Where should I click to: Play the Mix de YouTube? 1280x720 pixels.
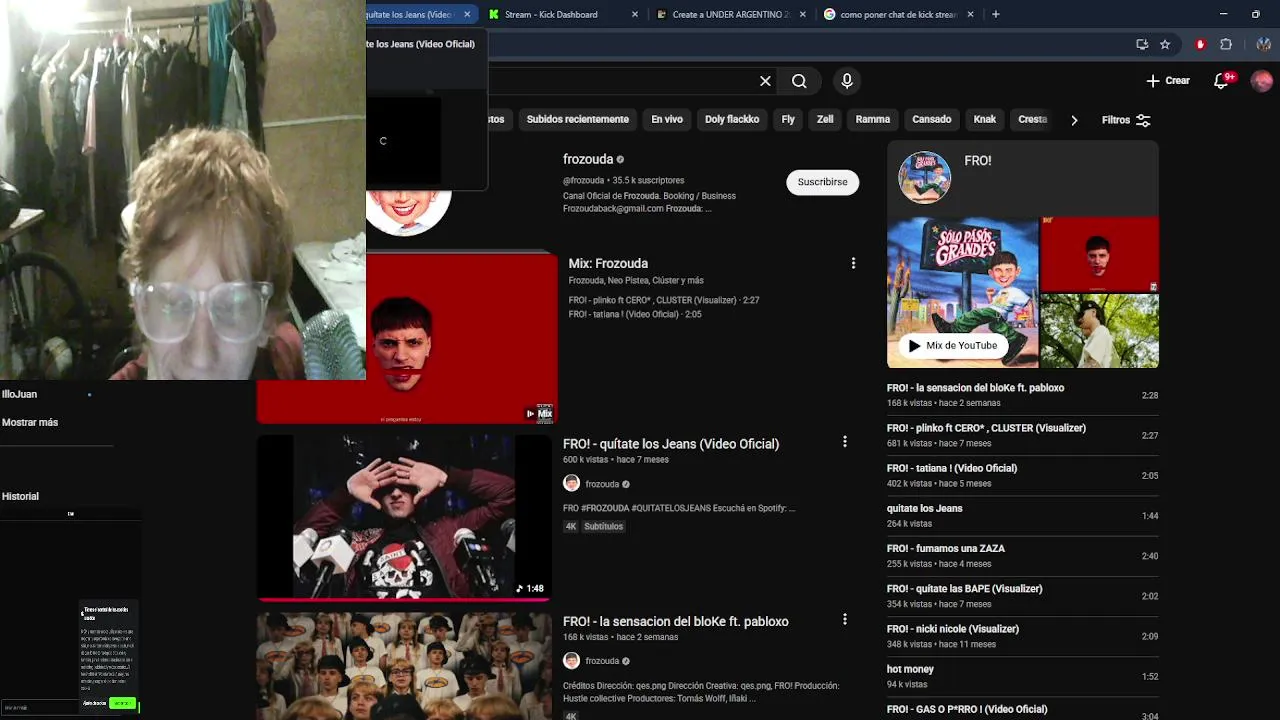(x=952, y=345)
